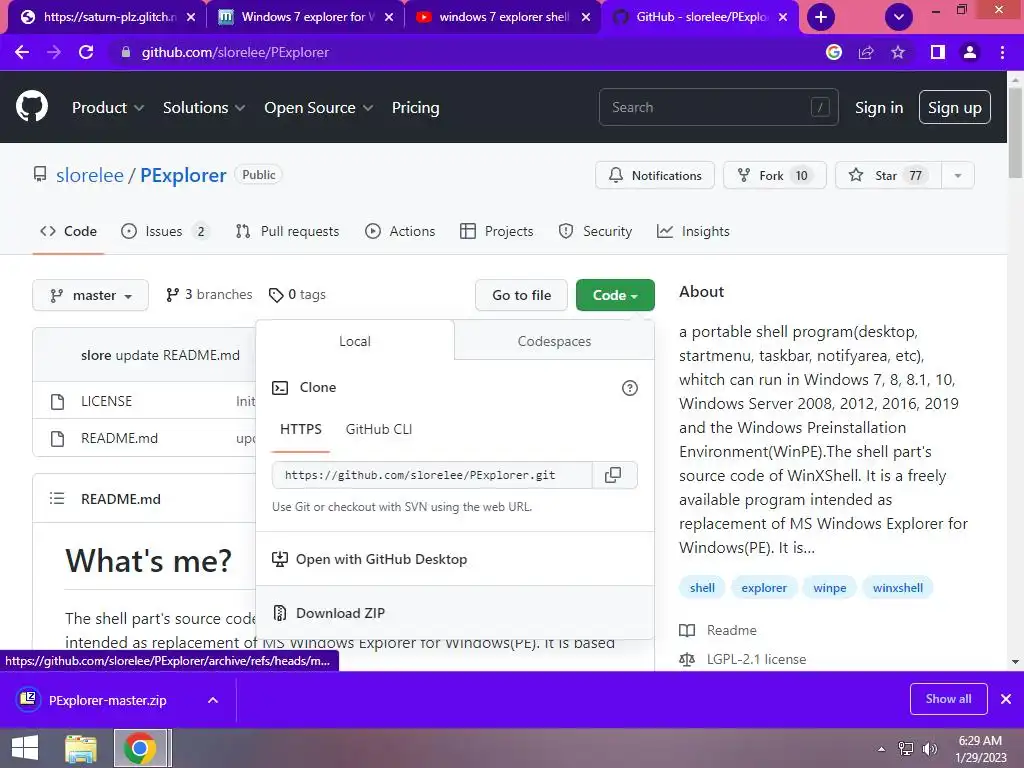Open a new tab with plus button

click(x=821, y=17)
